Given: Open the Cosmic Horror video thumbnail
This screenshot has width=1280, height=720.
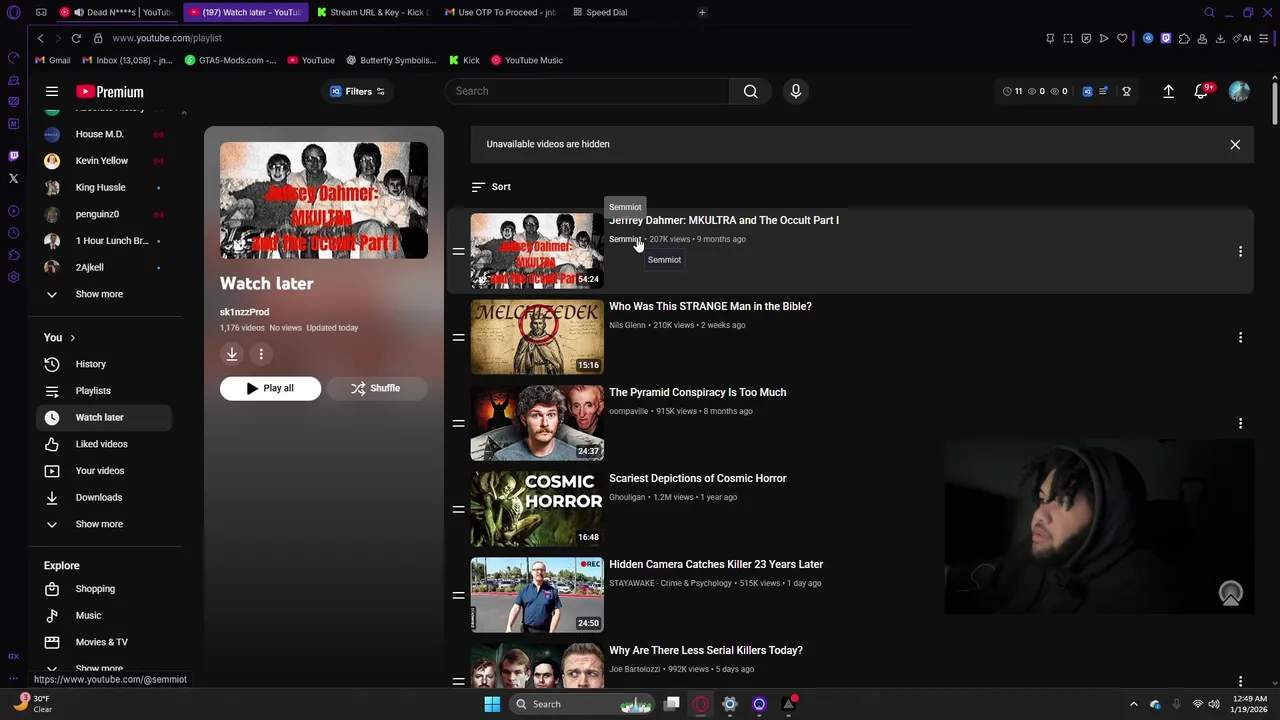Looking at the screenshot, I should [x=537, y=509].
